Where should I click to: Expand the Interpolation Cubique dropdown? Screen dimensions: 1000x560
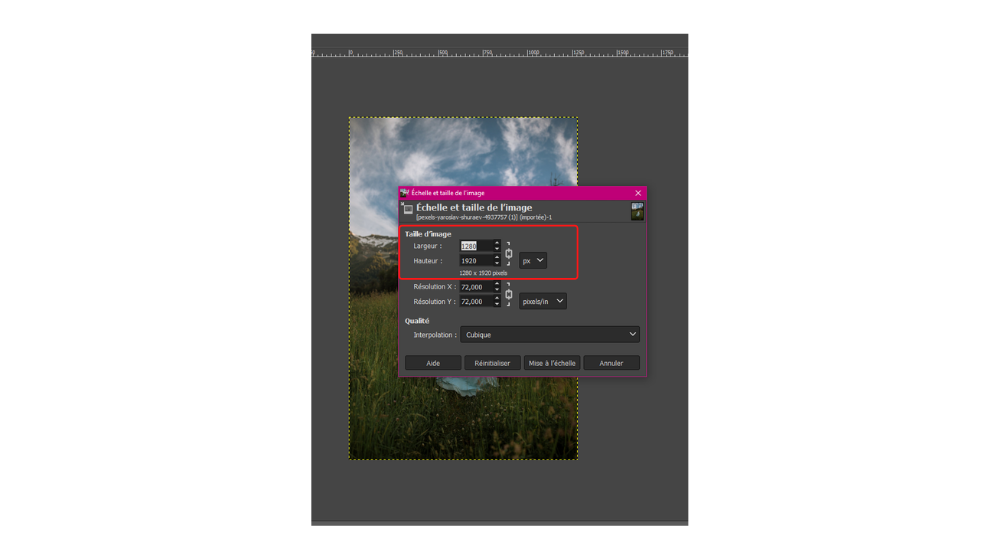click(550, 334)
